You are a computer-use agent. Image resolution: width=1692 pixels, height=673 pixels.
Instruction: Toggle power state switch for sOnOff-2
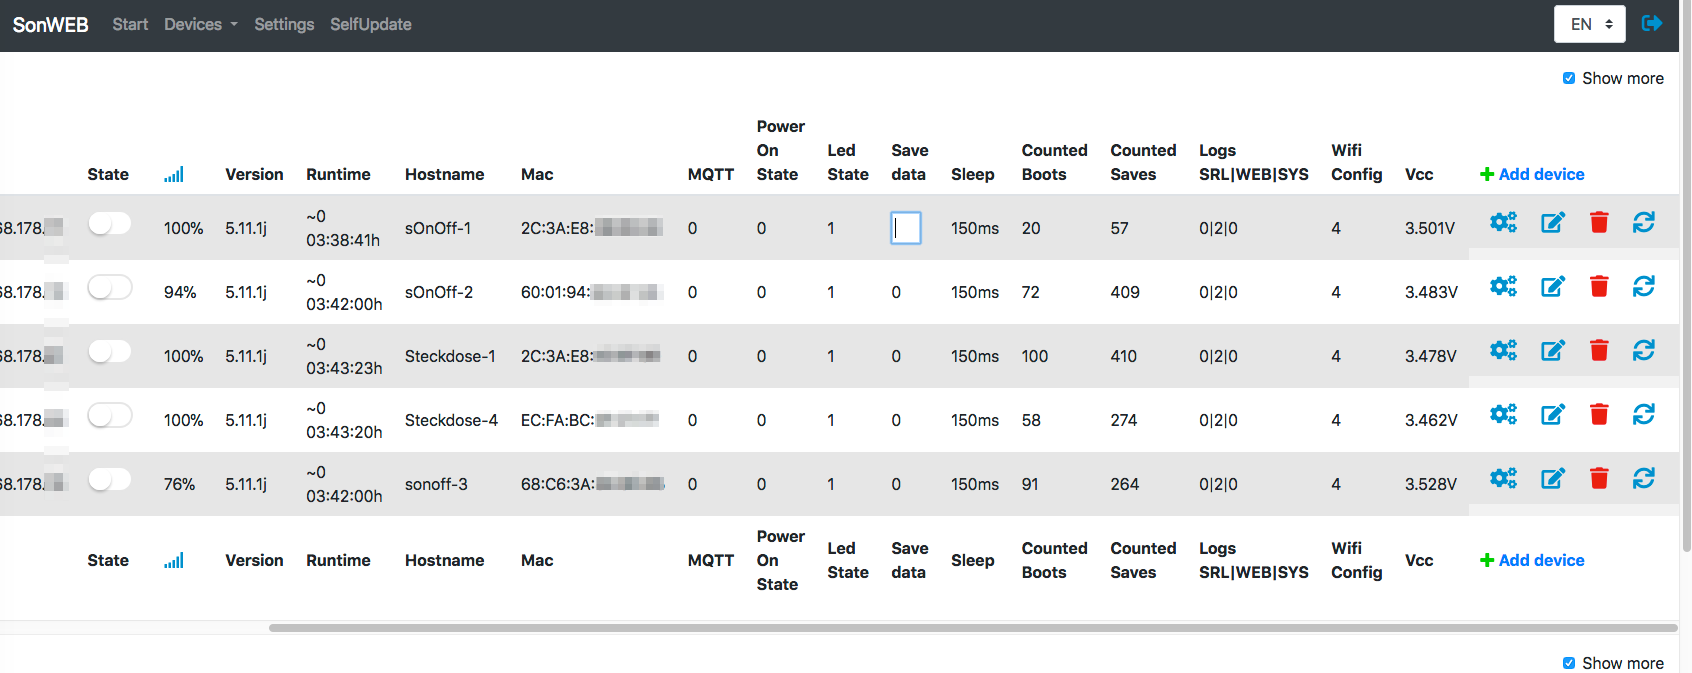(x=110, y=288)
